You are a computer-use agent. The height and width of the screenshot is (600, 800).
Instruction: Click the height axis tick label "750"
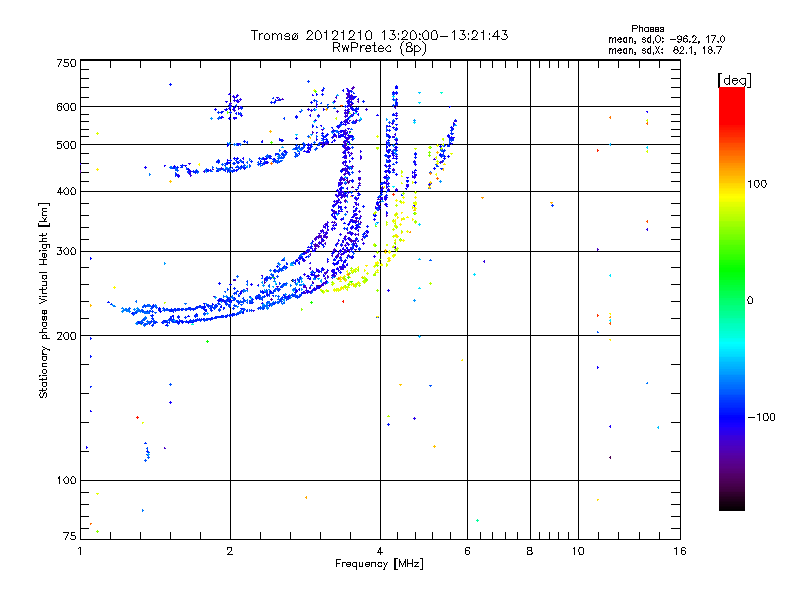(x=66, y=63)
